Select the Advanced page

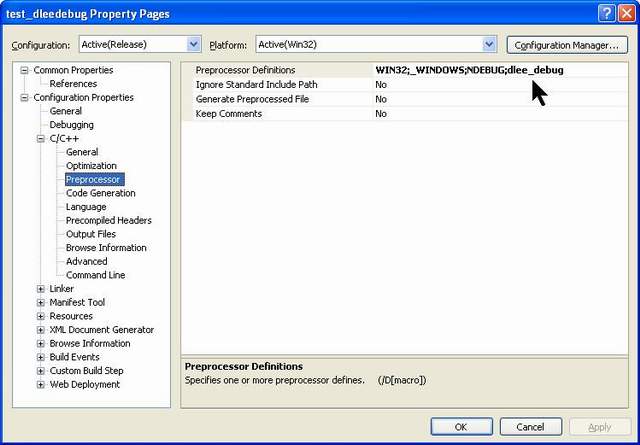(87, 262)
